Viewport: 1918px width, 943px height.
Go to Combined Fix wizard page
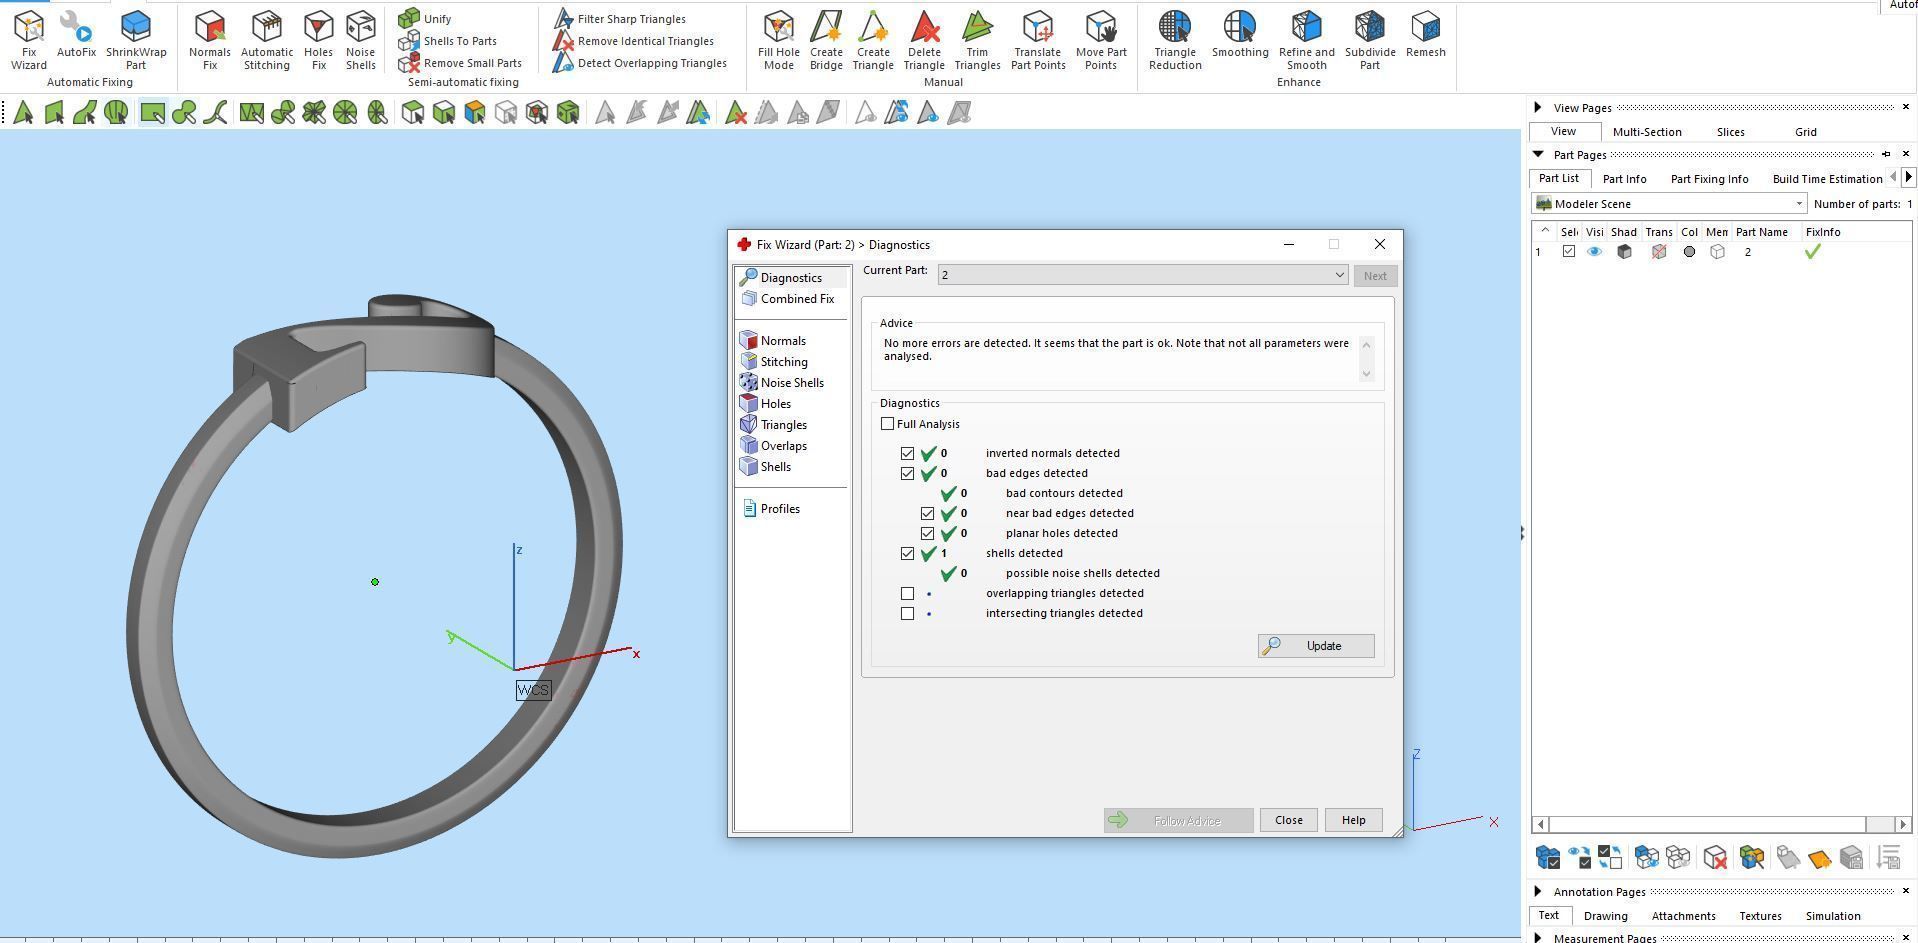pos(788,299)
